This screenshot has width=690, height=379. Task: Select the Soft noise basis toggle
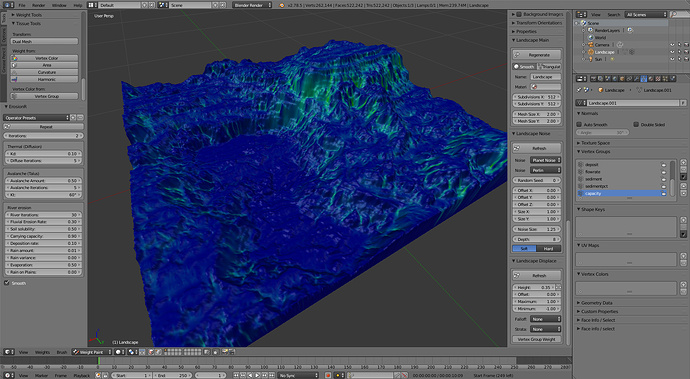(x=524, y=249)
